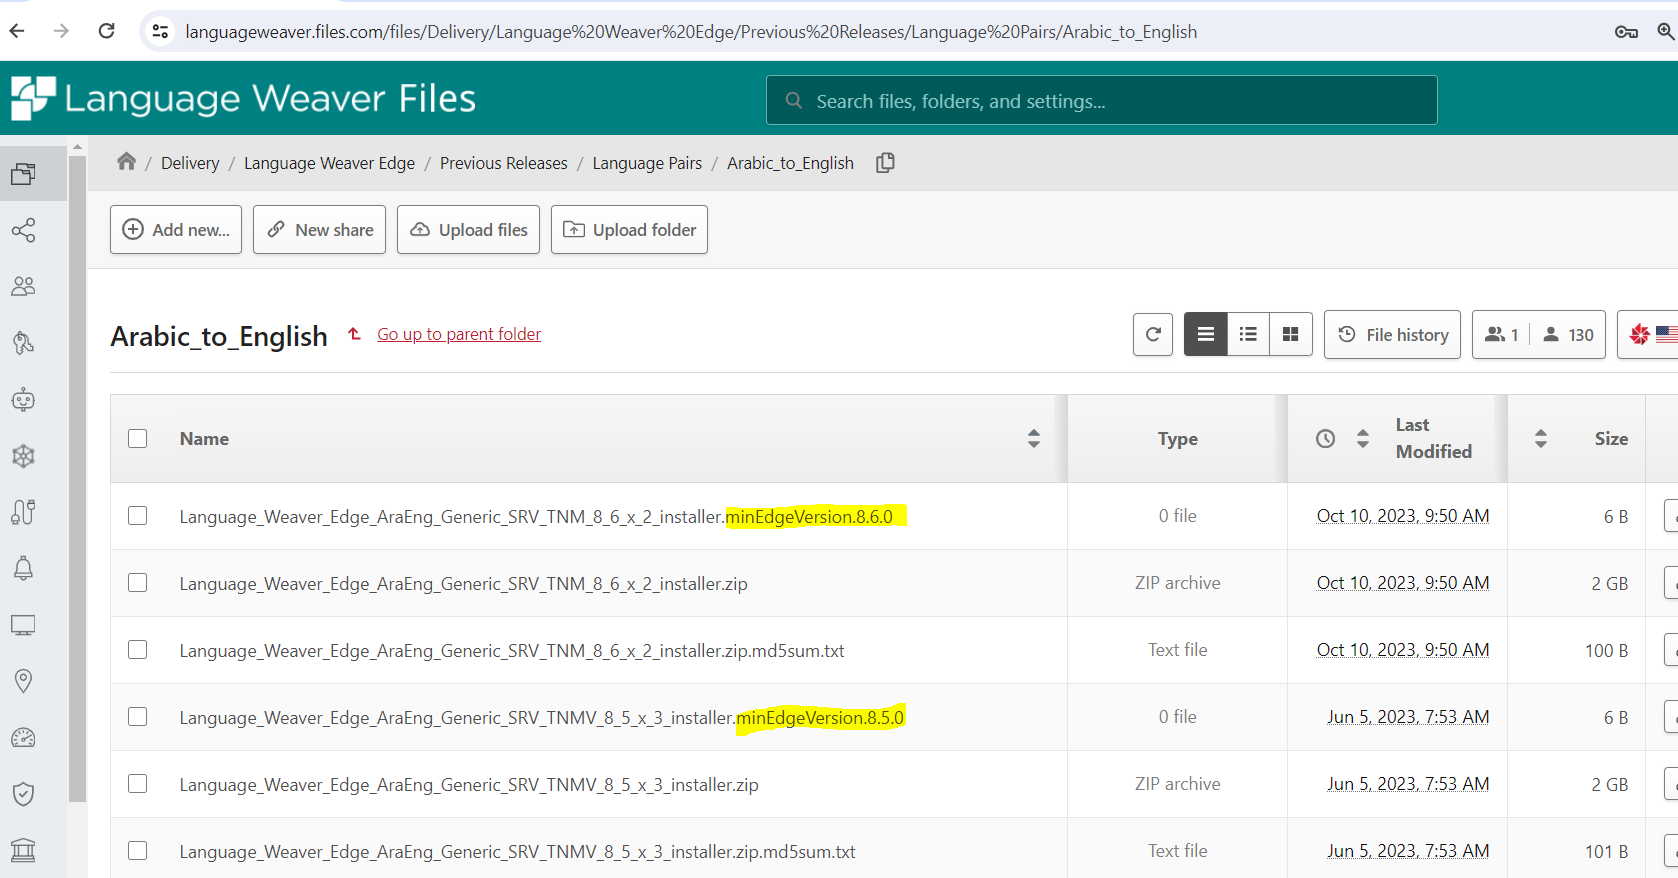The height and width of the screenshot is (878, 1678).
Task: Switch to compact list view
Action: tap(1248, 334)
